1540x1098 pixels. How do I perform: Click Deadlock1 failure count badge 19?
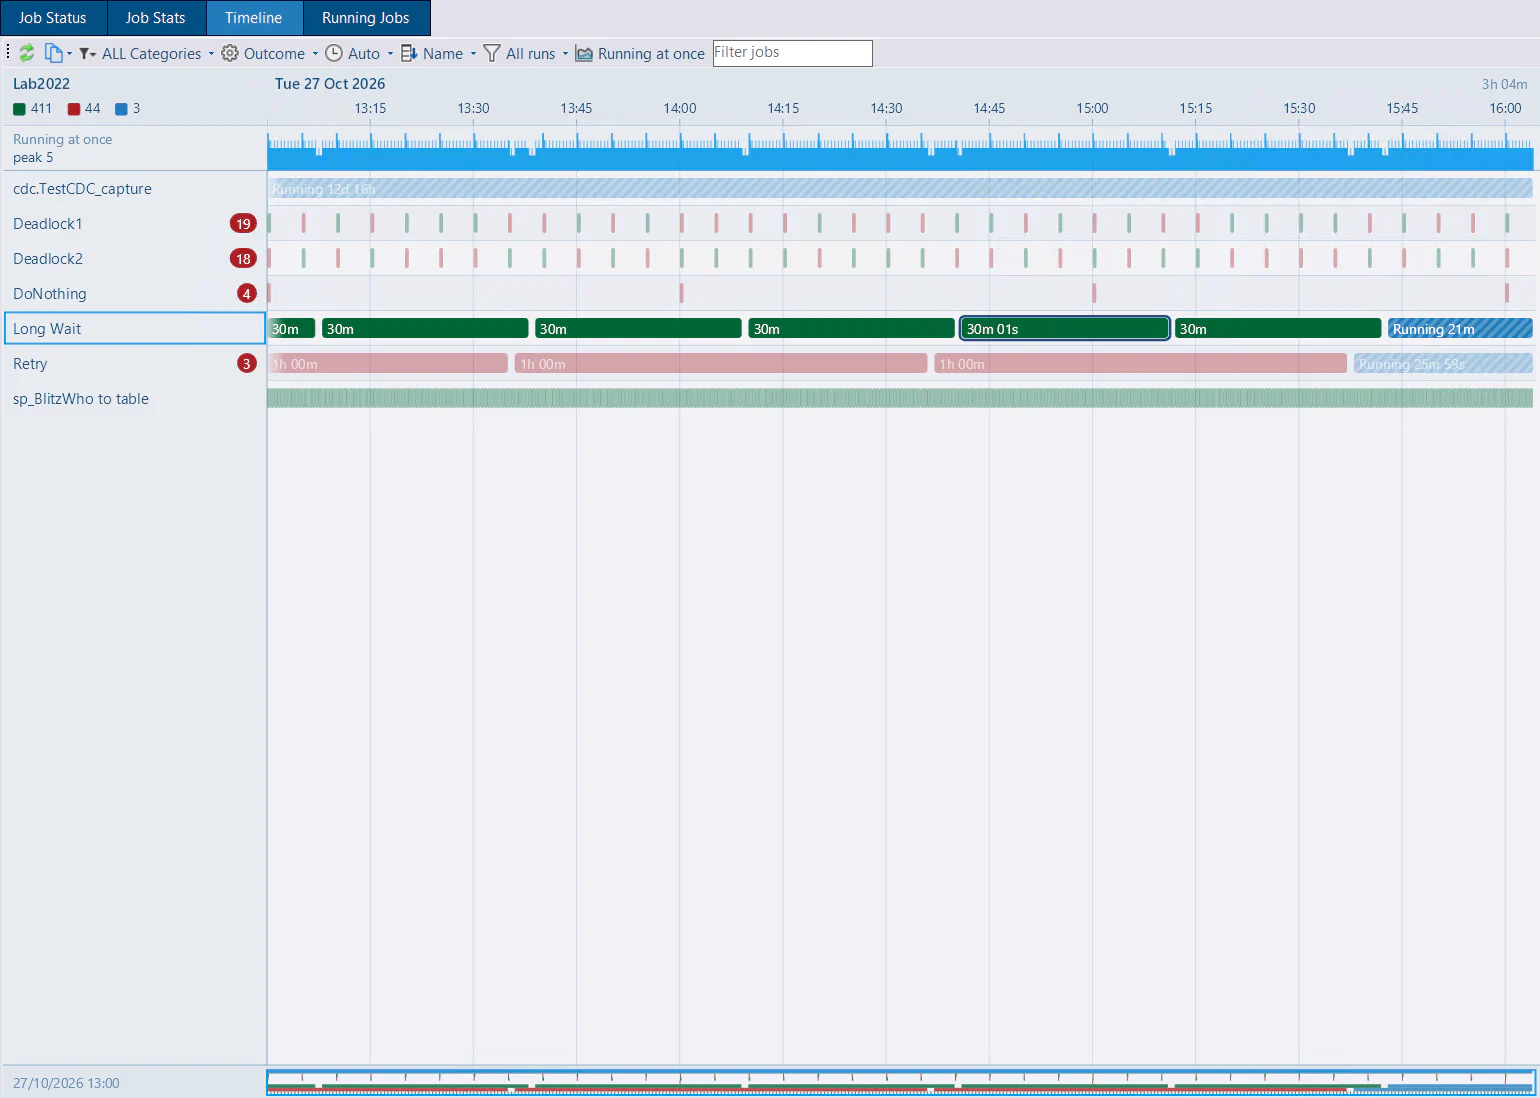coord(243,224)
